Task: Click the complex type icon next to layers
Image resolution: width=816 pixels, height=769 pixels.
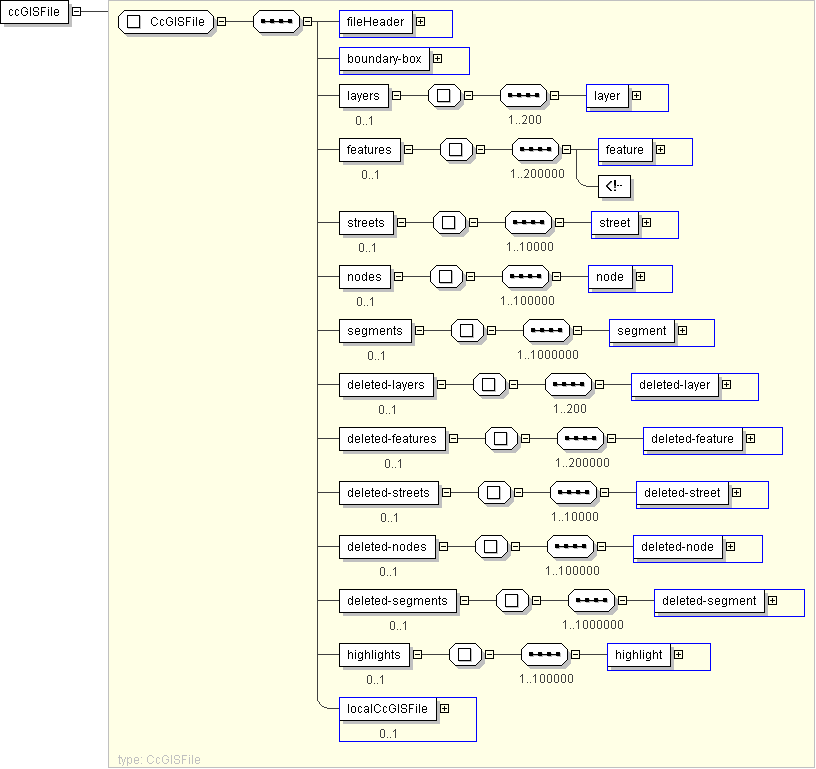Action: pos(444,96)
